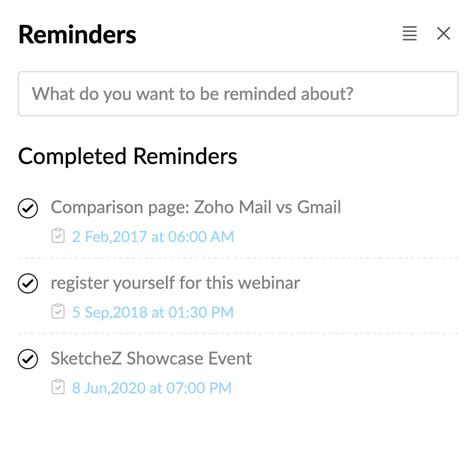Click the clipboard icon beside 2 Feb, 2017 date
The height and width of the screenshot is (454, 474).
(58, 236)
